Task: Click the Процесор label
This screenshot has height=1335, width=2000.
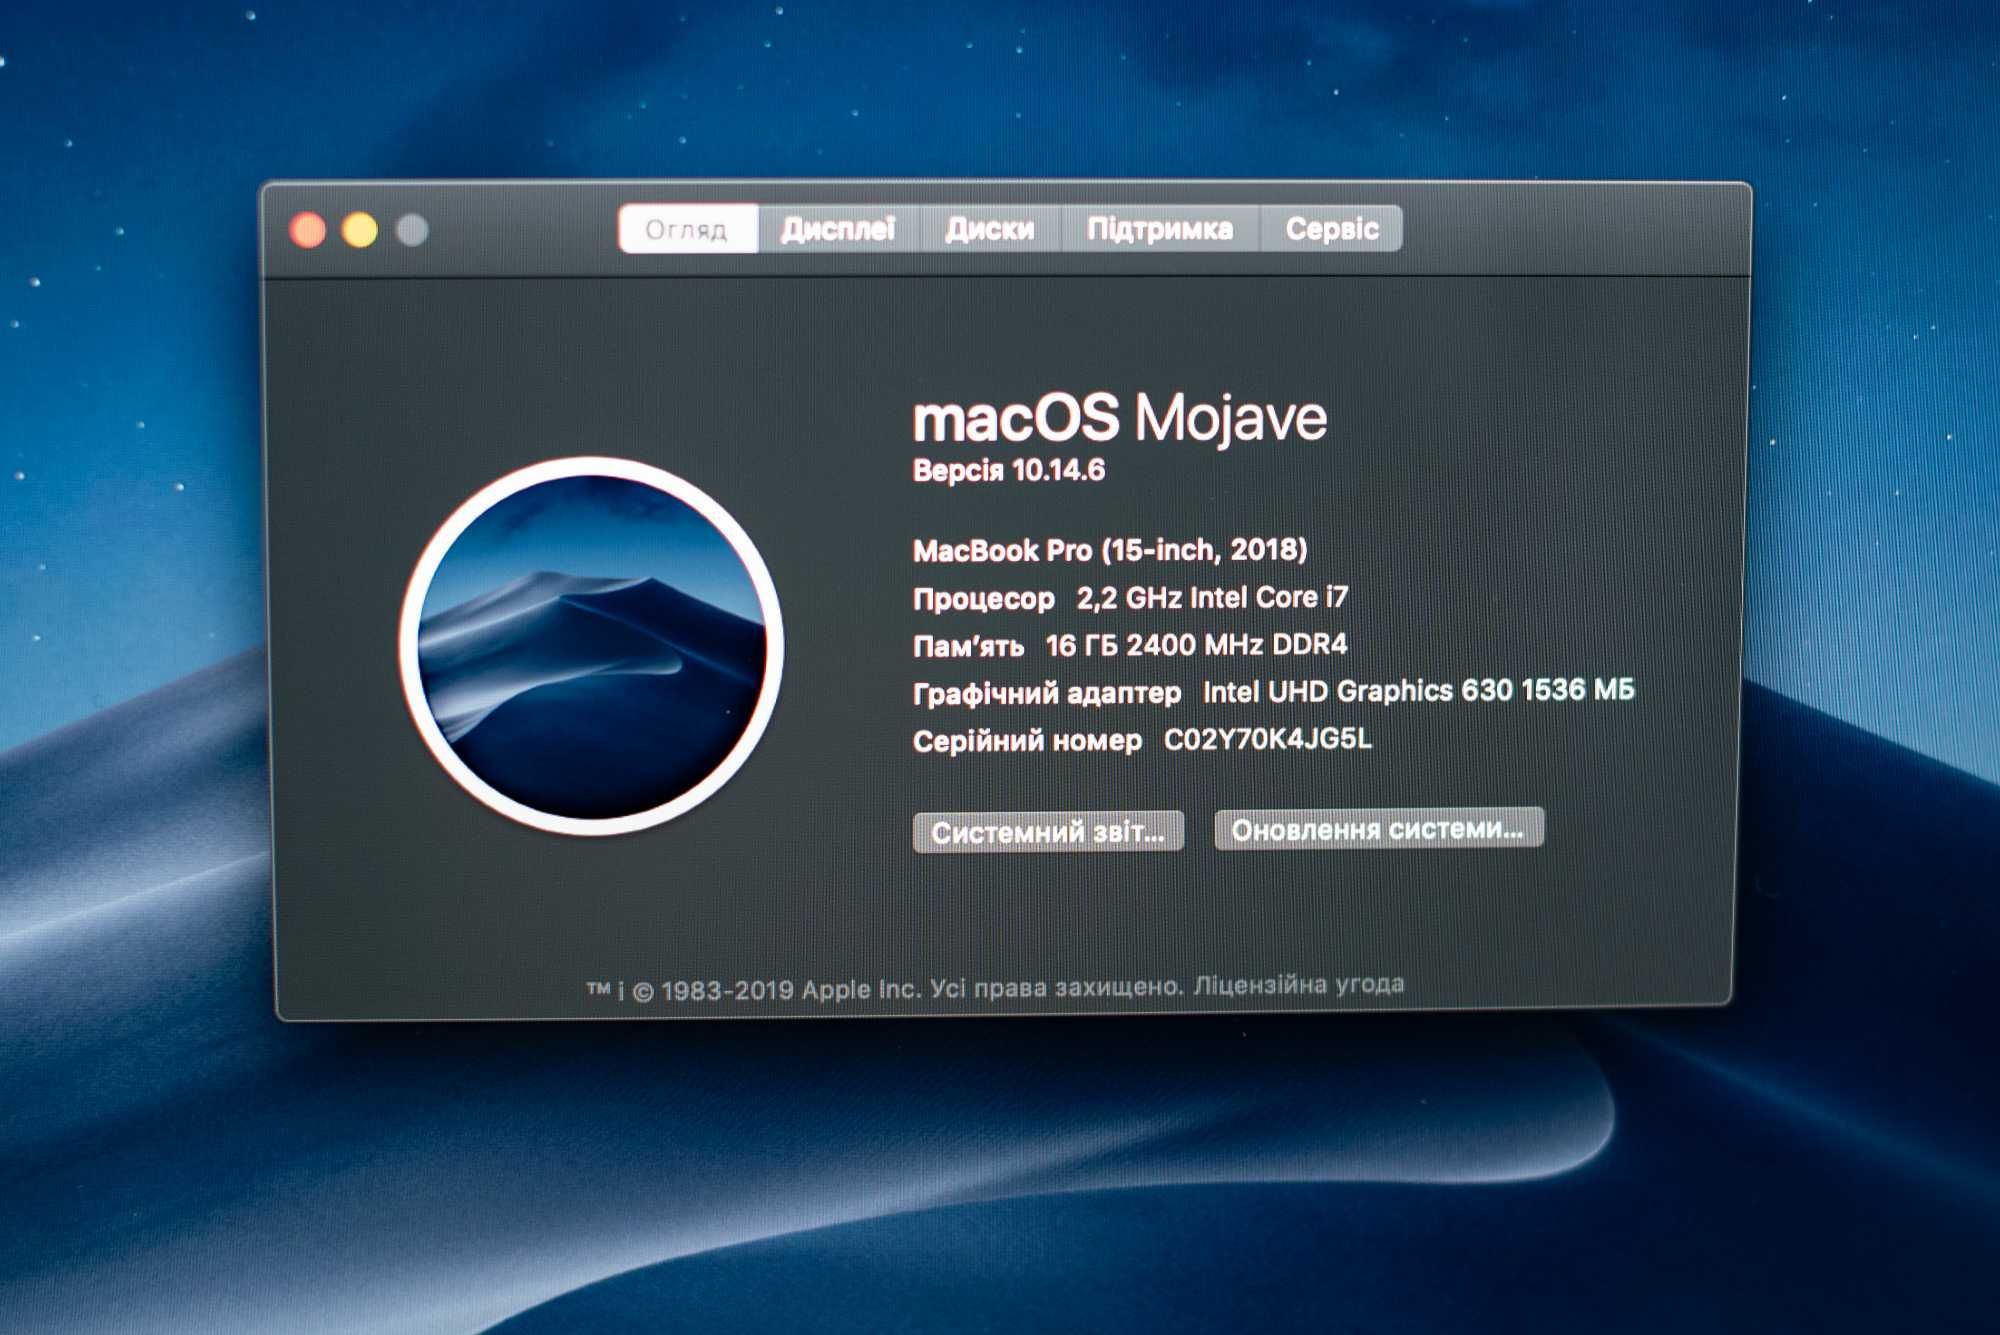Action: coord(984,599)
